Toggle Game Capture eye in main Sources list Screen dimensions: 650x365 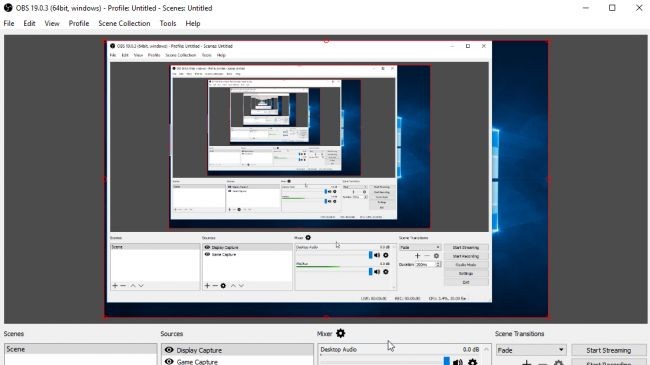point(169,361)
